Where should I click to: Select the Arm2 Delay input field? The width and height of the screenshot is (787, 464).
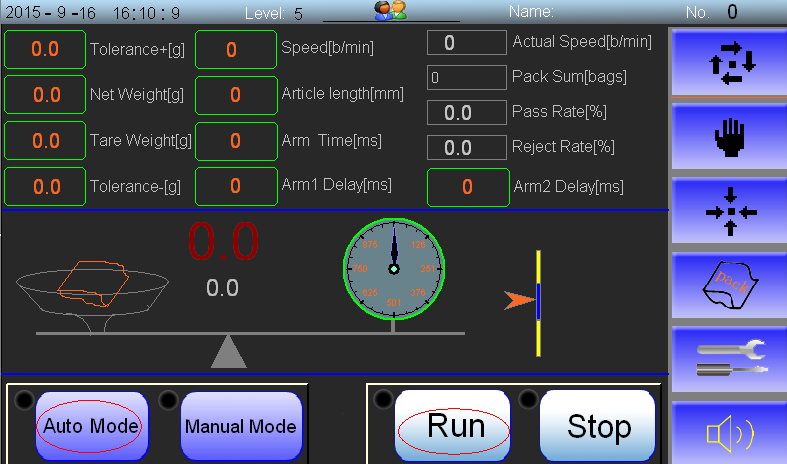tap(468, 187)
